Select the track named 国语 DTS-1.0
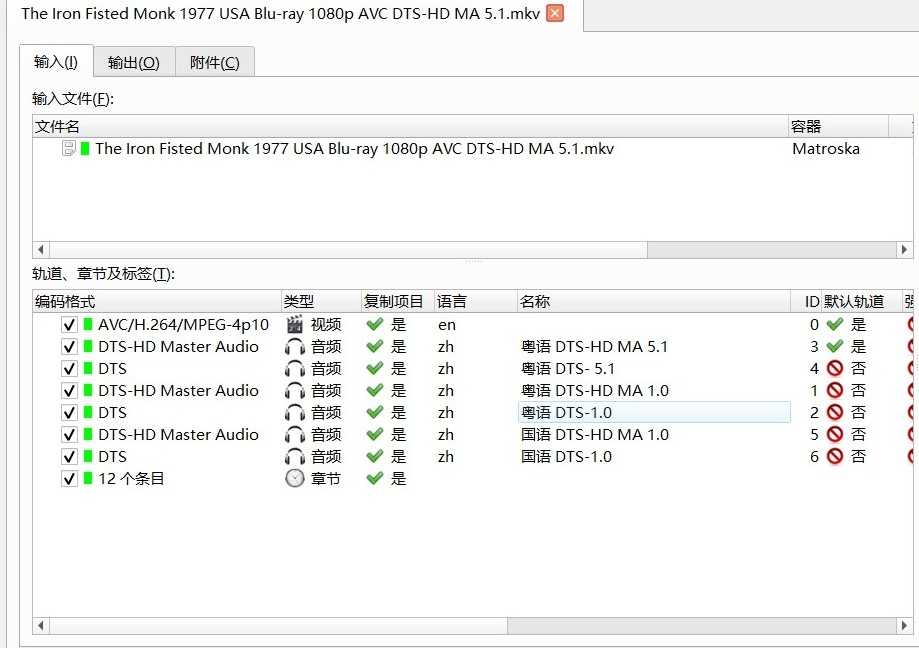919x648 pixels. [566, 456]
